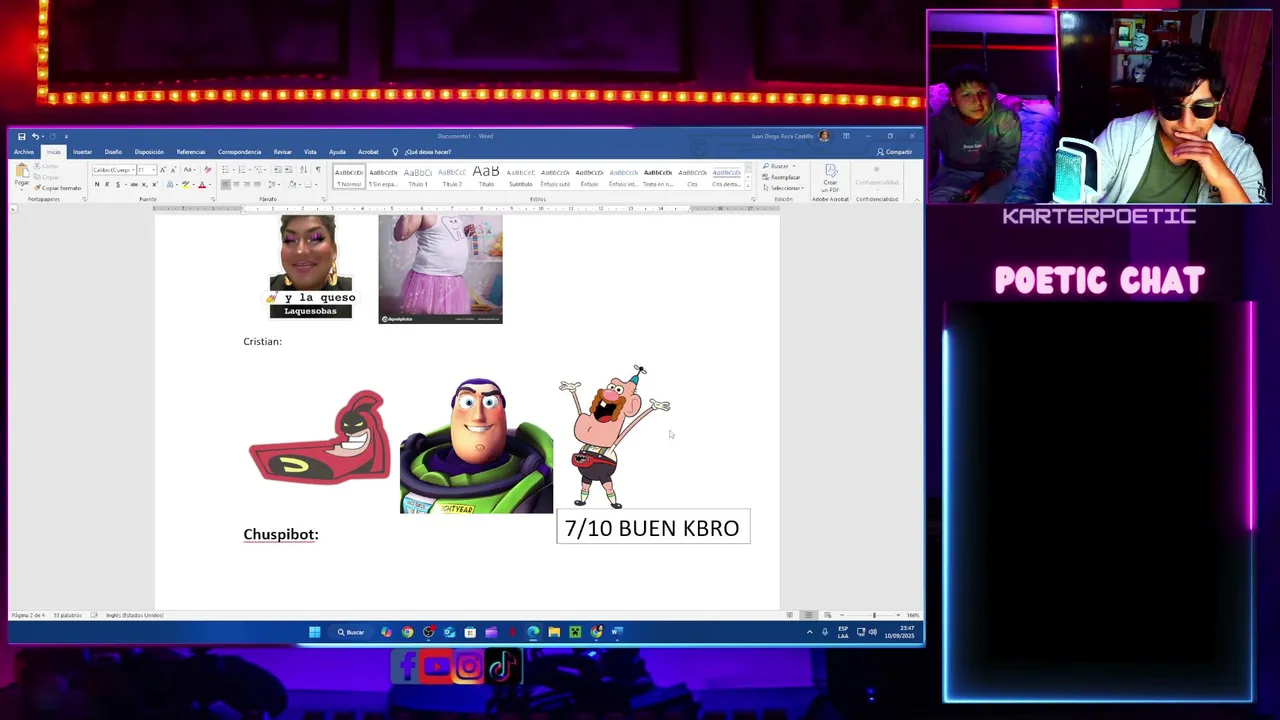Align paragraph text to the right
The height and width of the screenshot is (720, 1280).
pos(247,184)
